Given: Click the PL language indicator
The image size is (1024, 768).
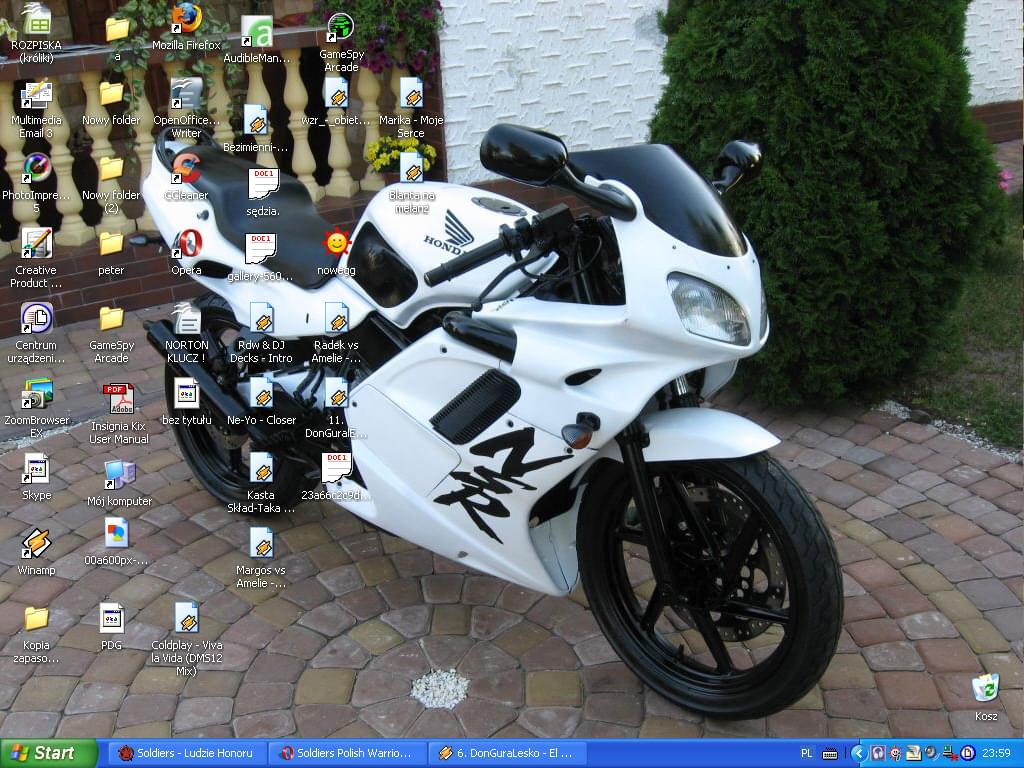Looking at the screenshot, I should point(807,754).
